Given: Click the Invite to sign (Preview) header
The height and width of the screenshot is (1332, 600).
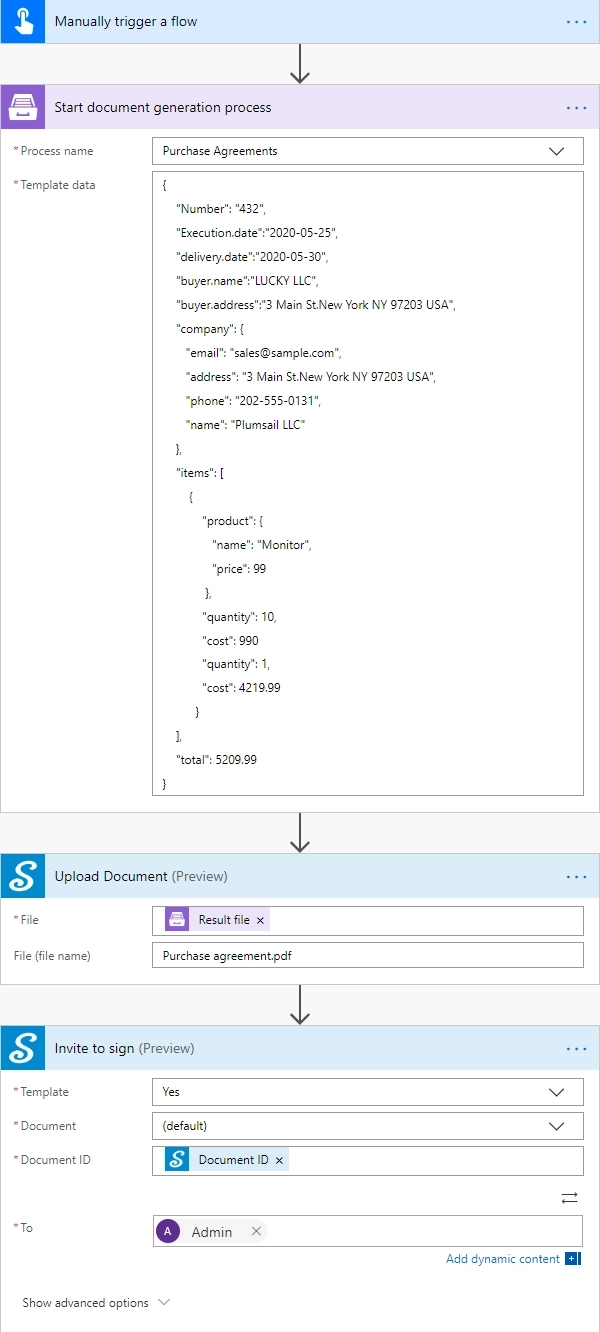Looking at the screenshot, I should coord(300,1048).
